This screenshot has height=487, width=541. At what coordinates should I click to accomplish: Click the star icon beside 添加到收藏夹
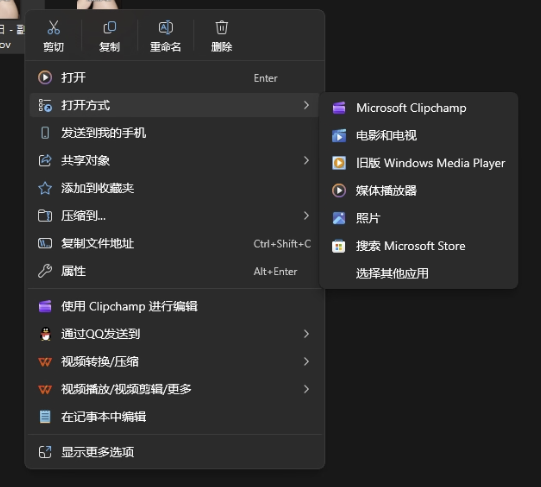[45, 188]
